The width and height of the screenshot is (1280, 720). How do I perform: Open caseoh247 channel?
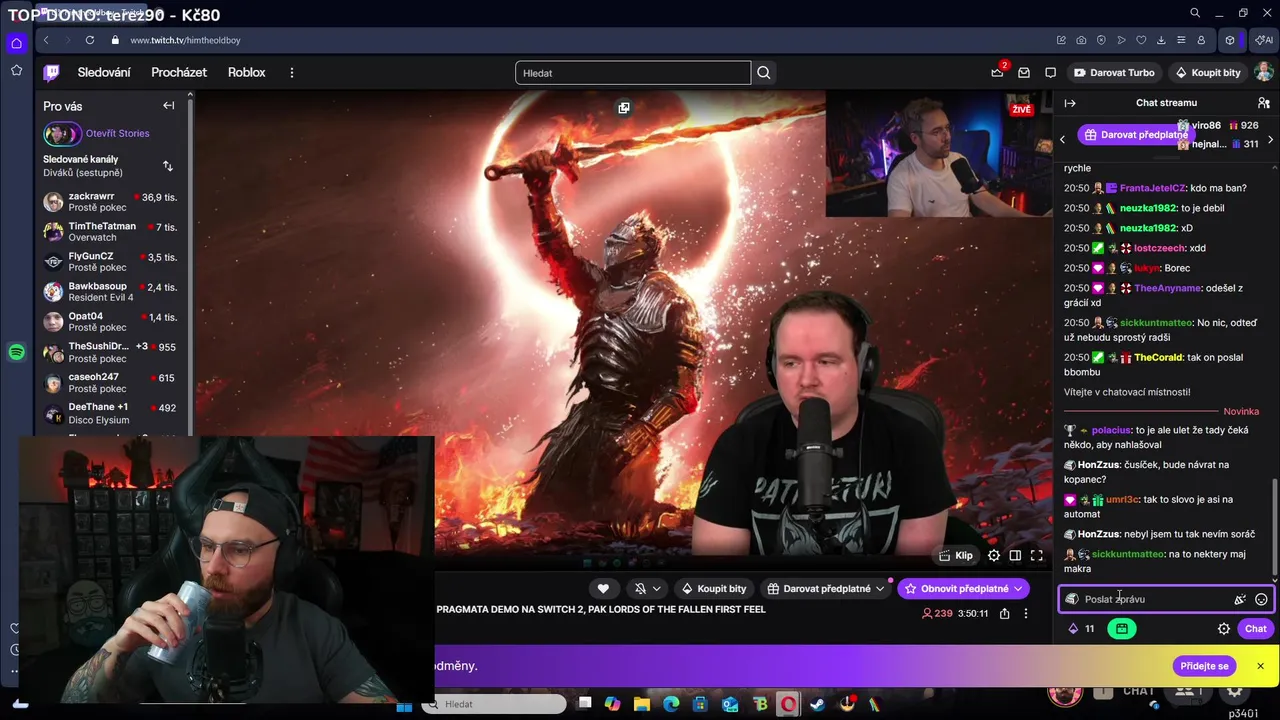(110, 382)
